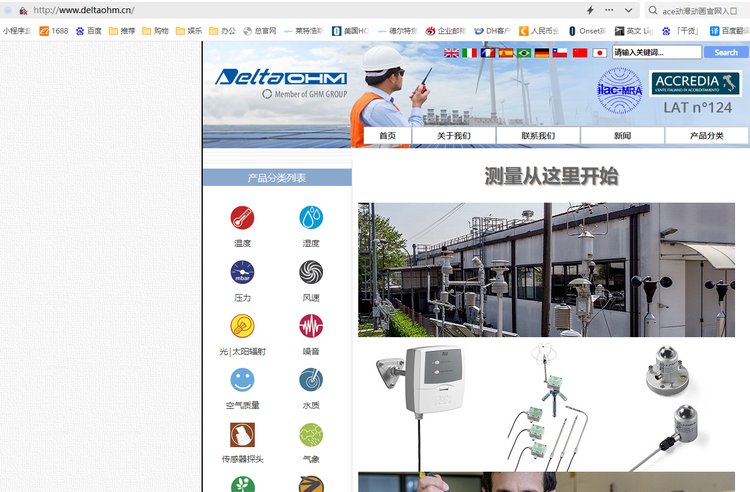Click the temperature (温度) category icon

coord(242,218)
